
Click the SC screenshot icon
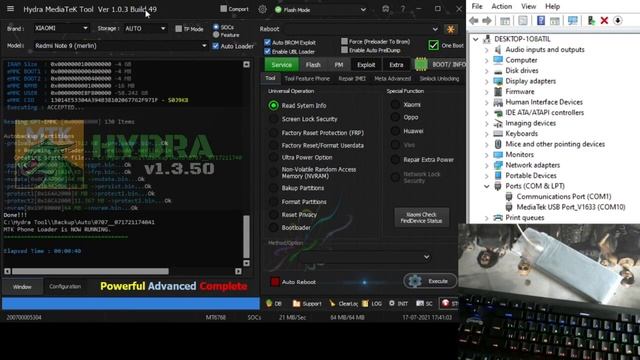pos(424,303)
